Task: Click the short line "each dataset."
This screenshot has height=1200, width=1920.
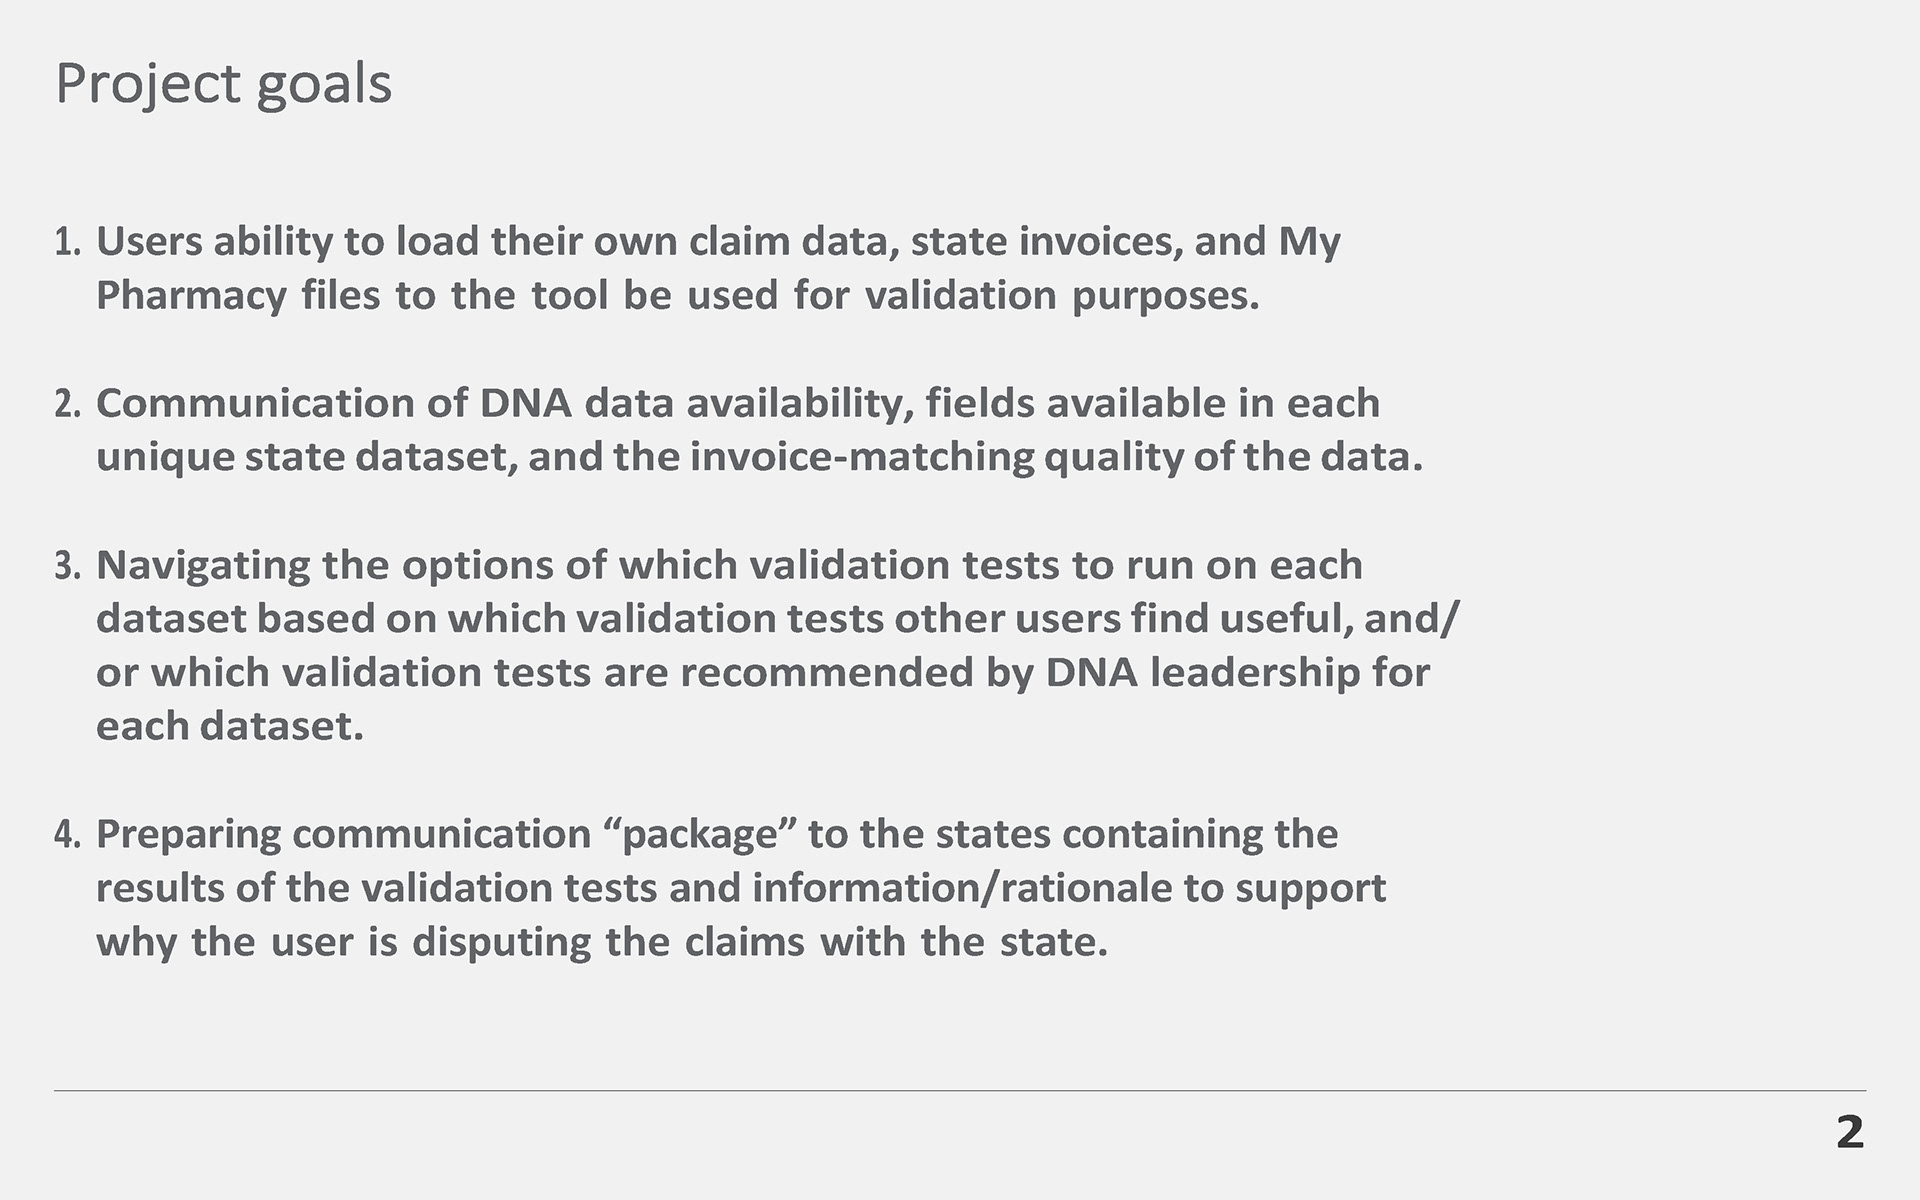Action: [229, 727]
